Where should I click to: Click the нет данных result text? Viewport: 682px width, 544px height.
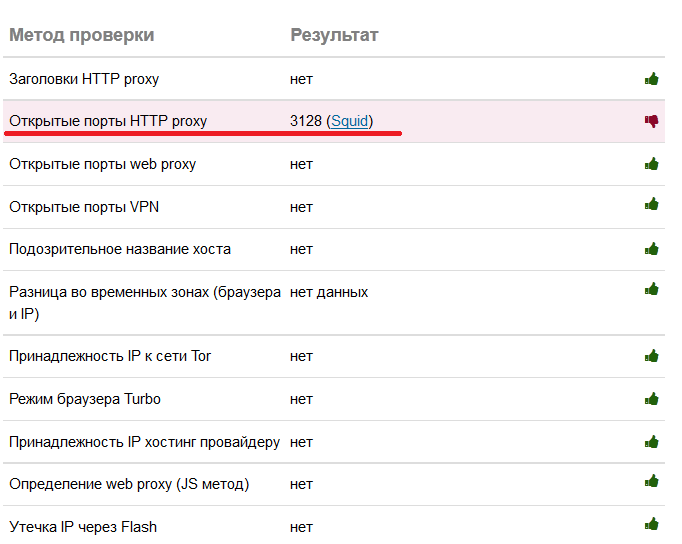pos(329,292)
